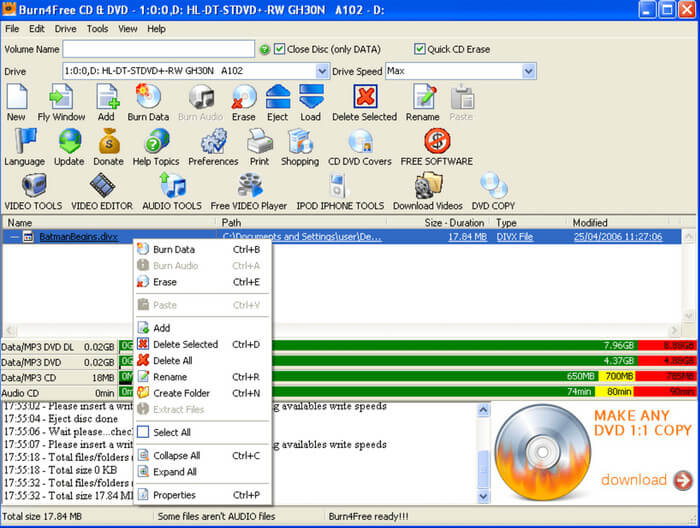Choose Expand All in context menu
This screenshot has height=528, width=700.
pyautogui.click(x=203, y=472)
